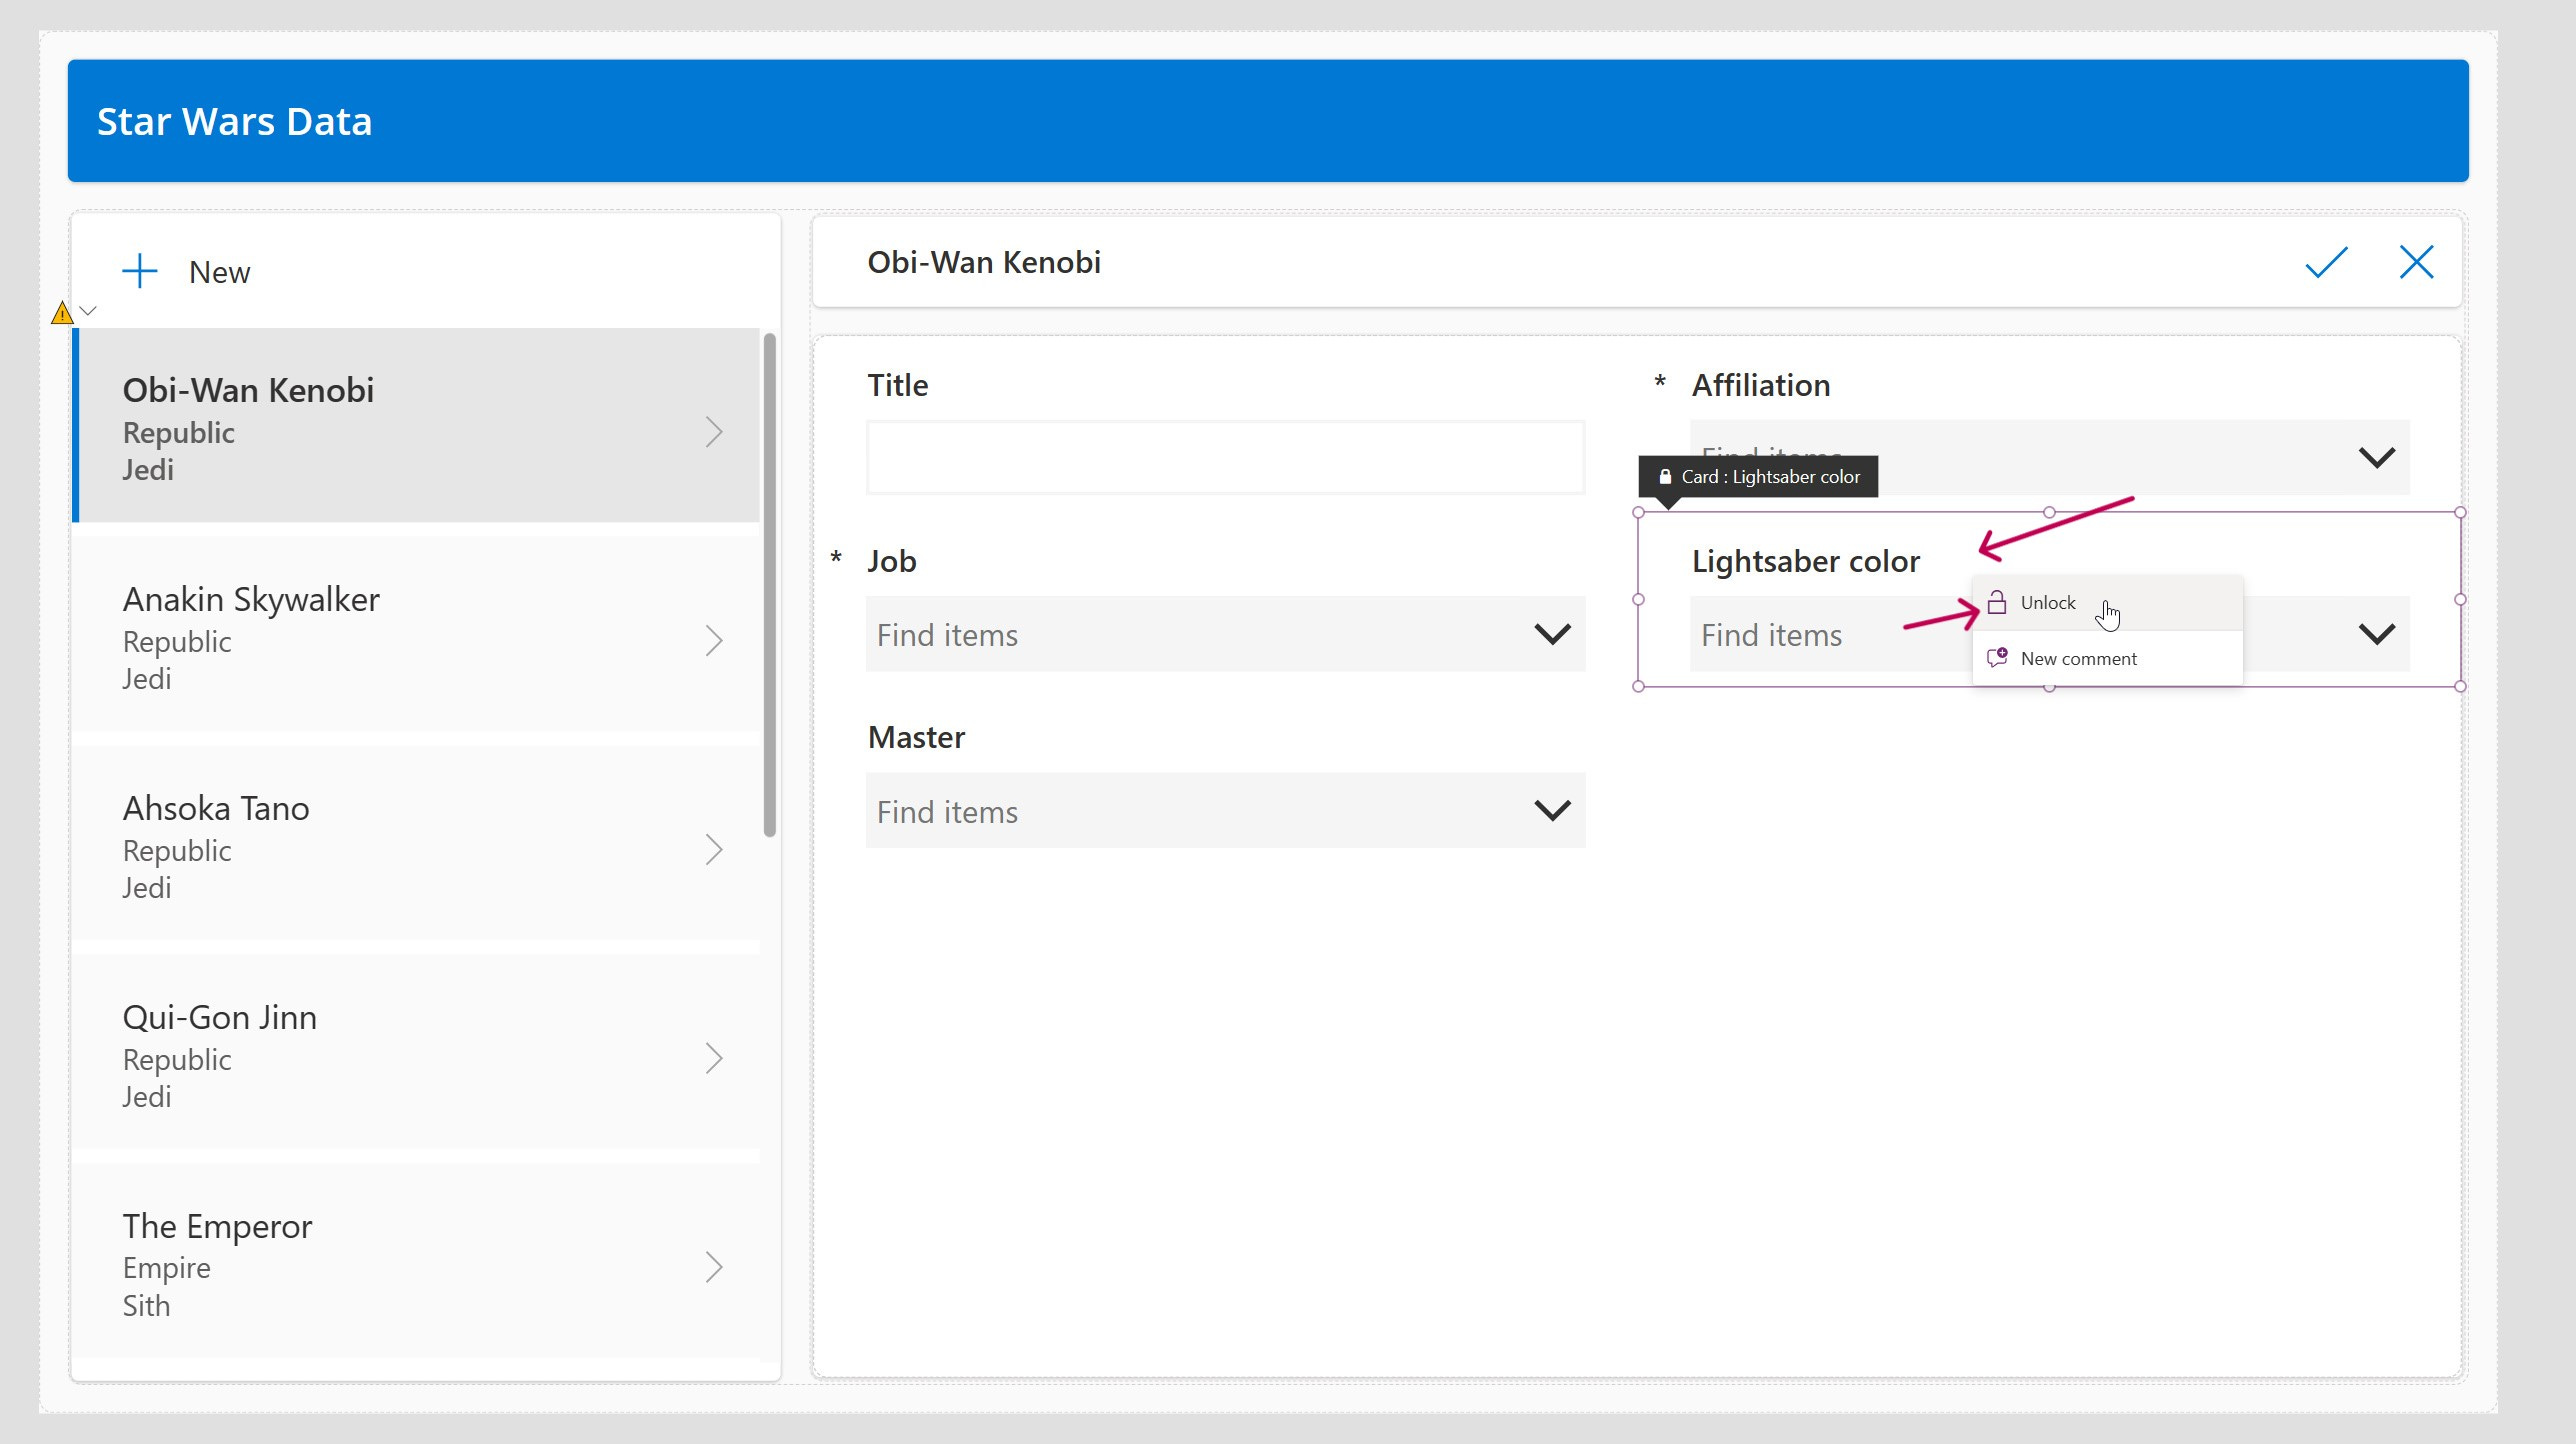Select New comment menu entry

[x=2078, y=658]
